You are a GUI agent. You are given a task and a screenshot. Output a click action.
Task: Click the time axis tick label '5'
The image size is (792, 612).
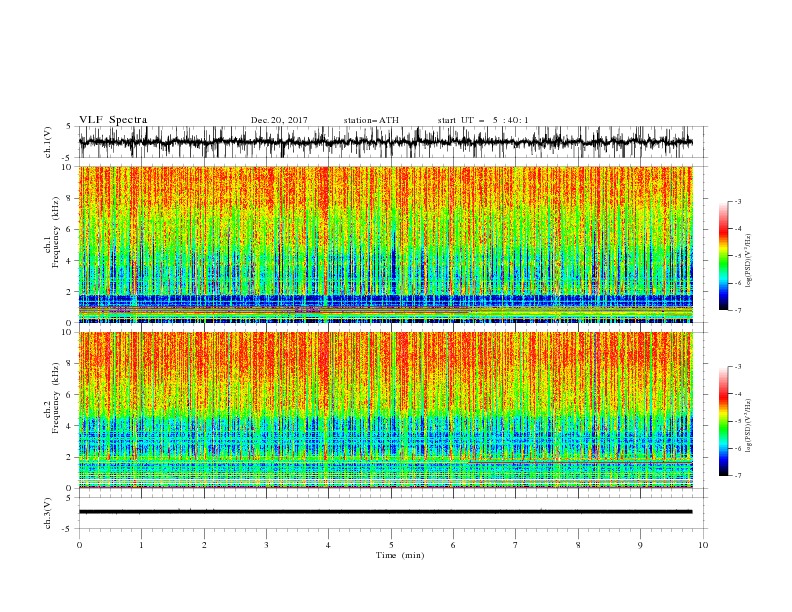coord(391,545)
